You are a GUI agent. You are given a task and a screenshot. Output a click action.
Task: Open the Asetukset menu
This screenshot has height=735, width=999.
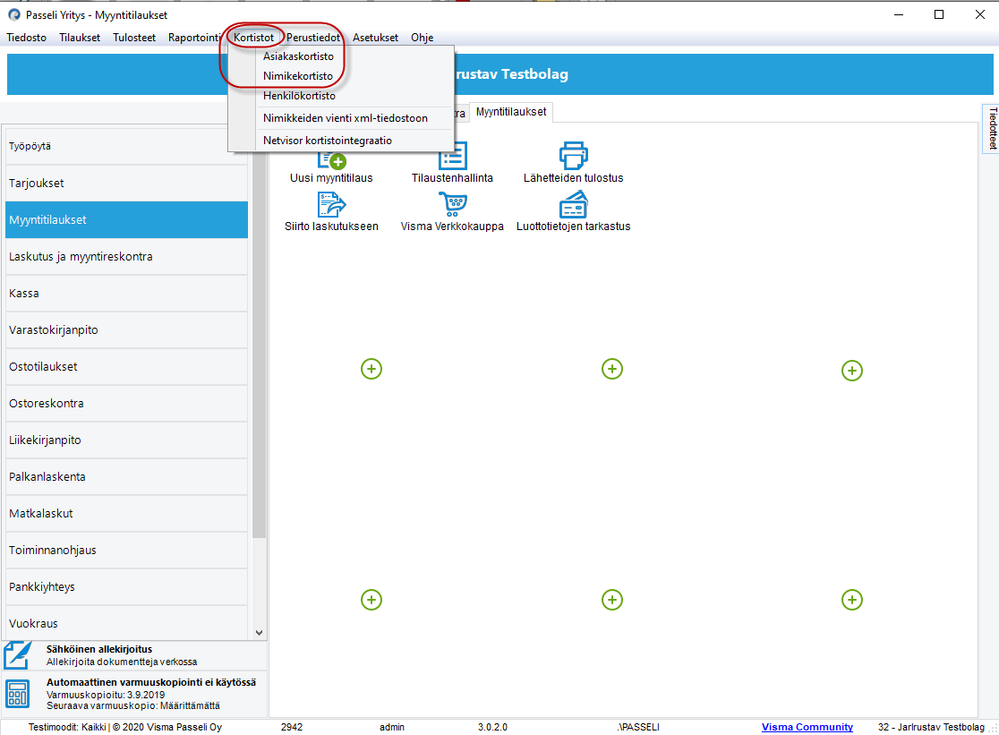click(x=375, y=38)
